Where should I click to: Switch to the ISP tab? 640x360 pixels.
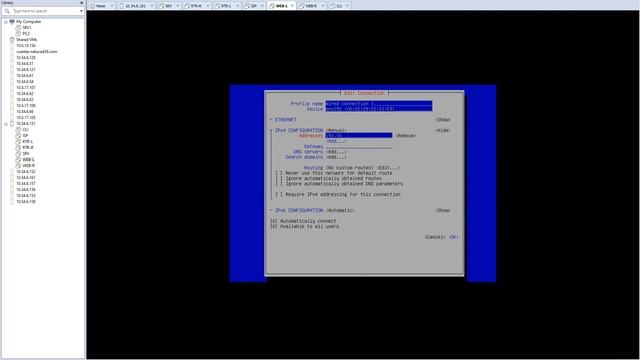pyautogui.click(x=253, y=6)
